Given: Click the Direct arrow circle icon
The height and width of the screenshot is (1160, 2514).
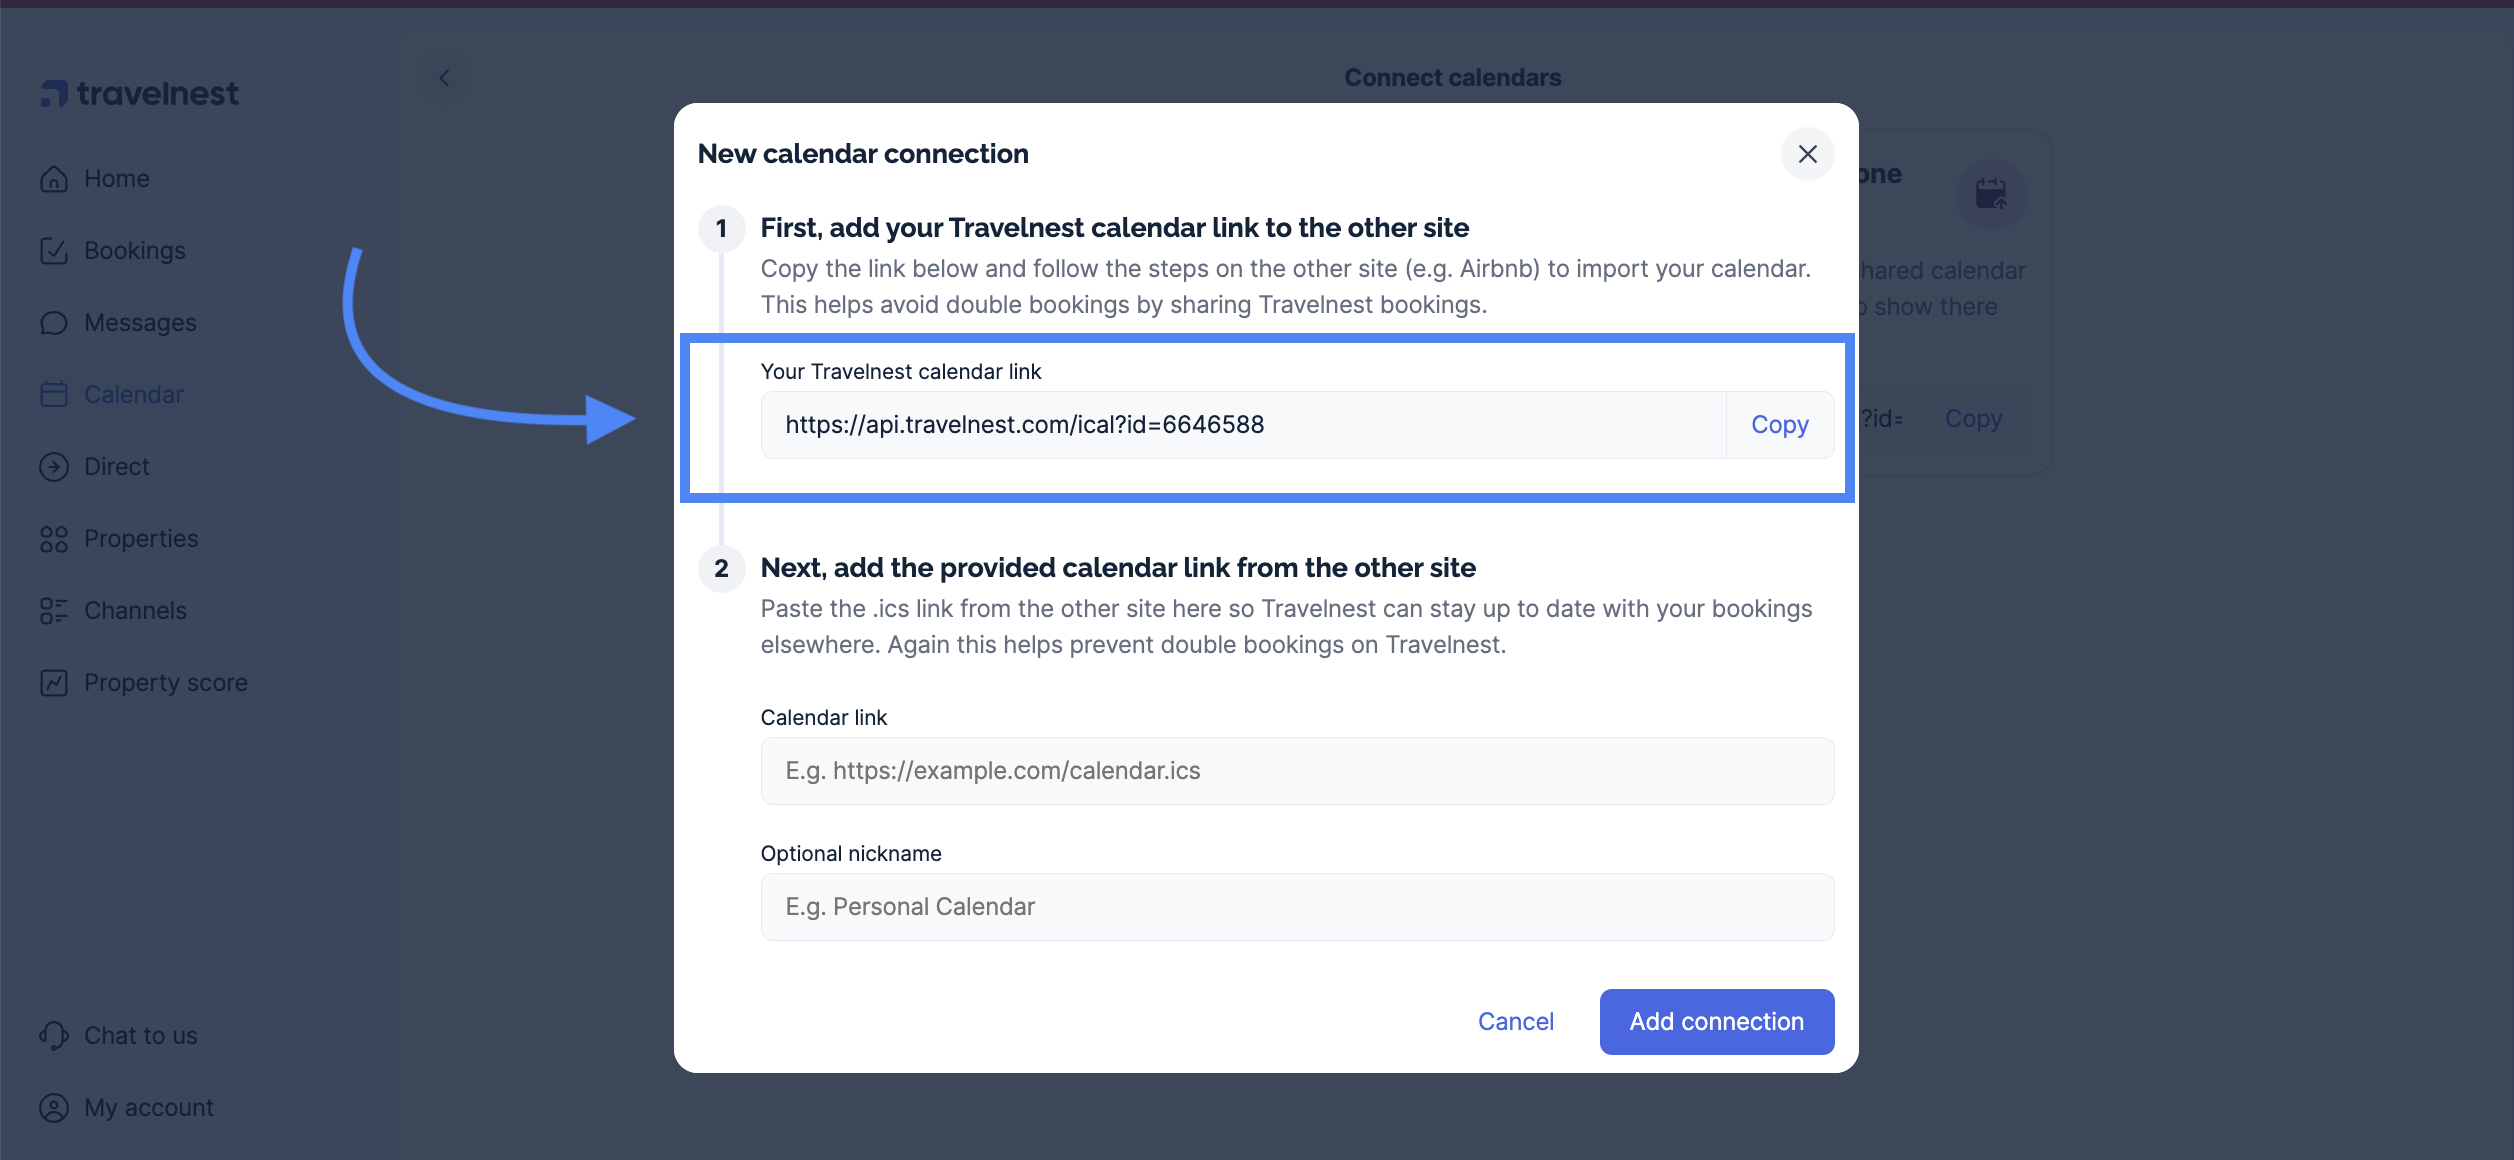Looking at the screenshot, I should pyautogui.click(x=54, y=467).
